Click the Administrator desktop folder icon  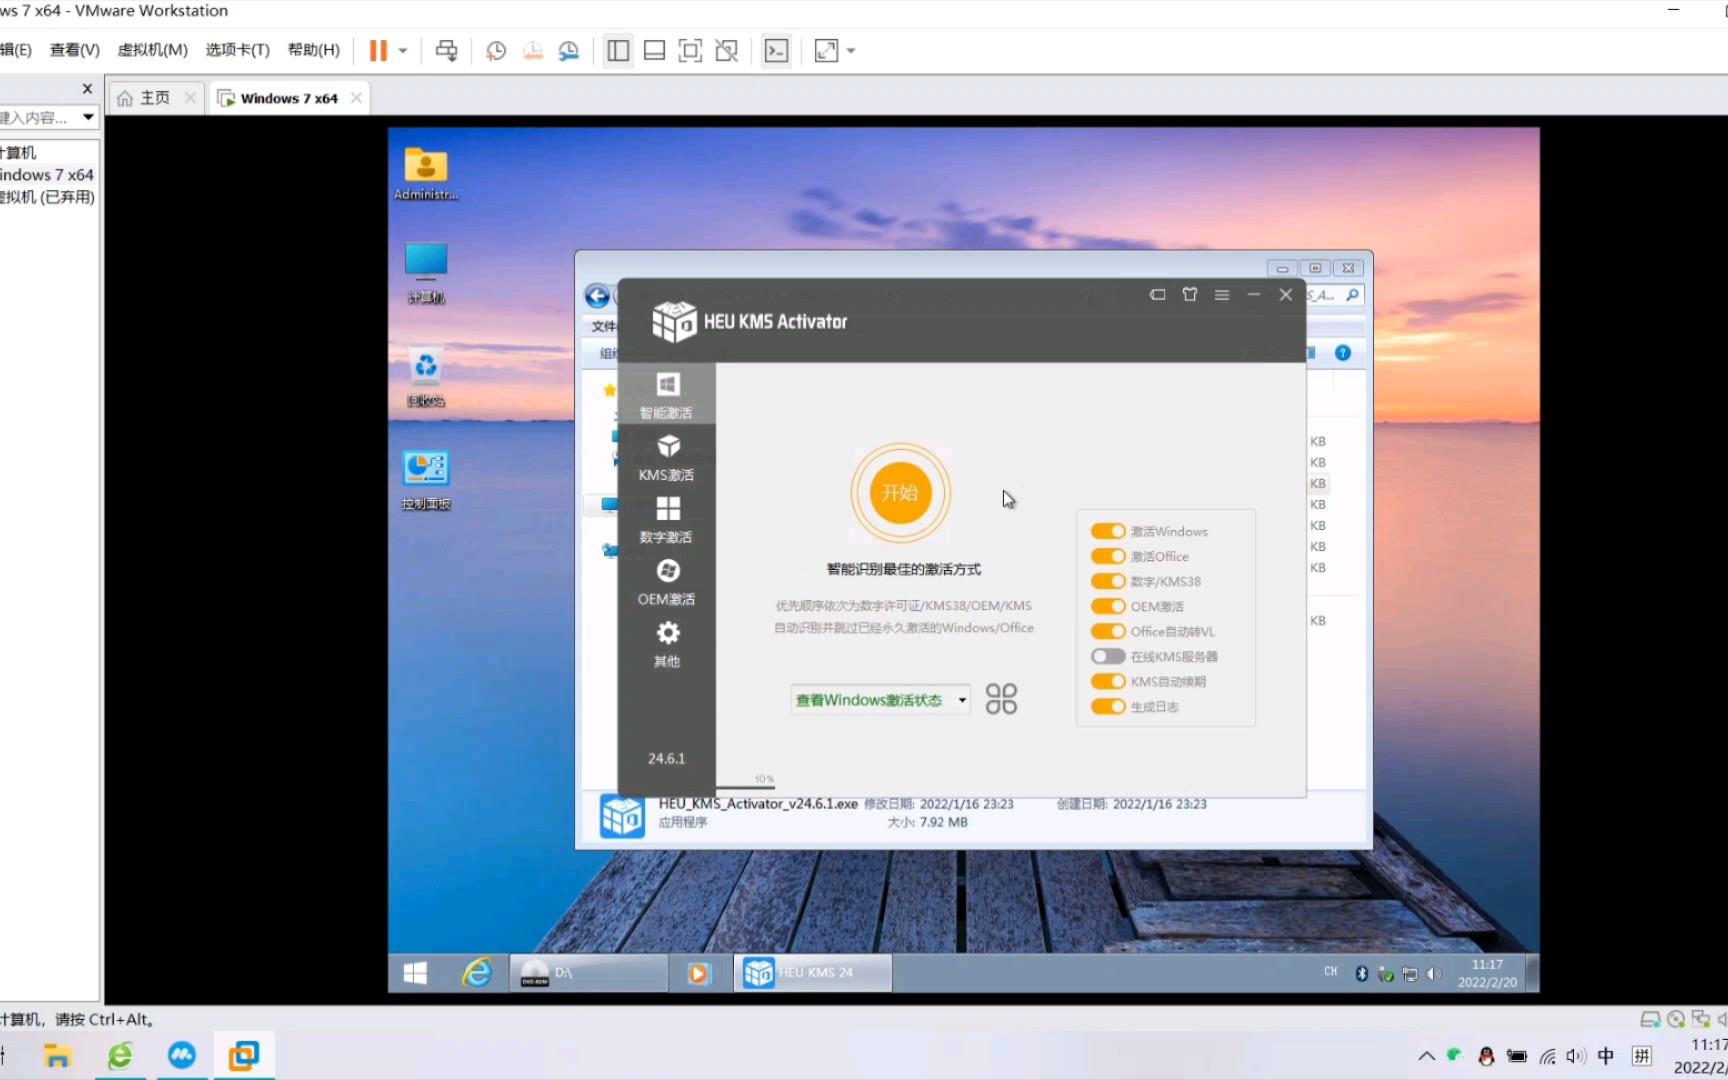click(x=426, y=174)
